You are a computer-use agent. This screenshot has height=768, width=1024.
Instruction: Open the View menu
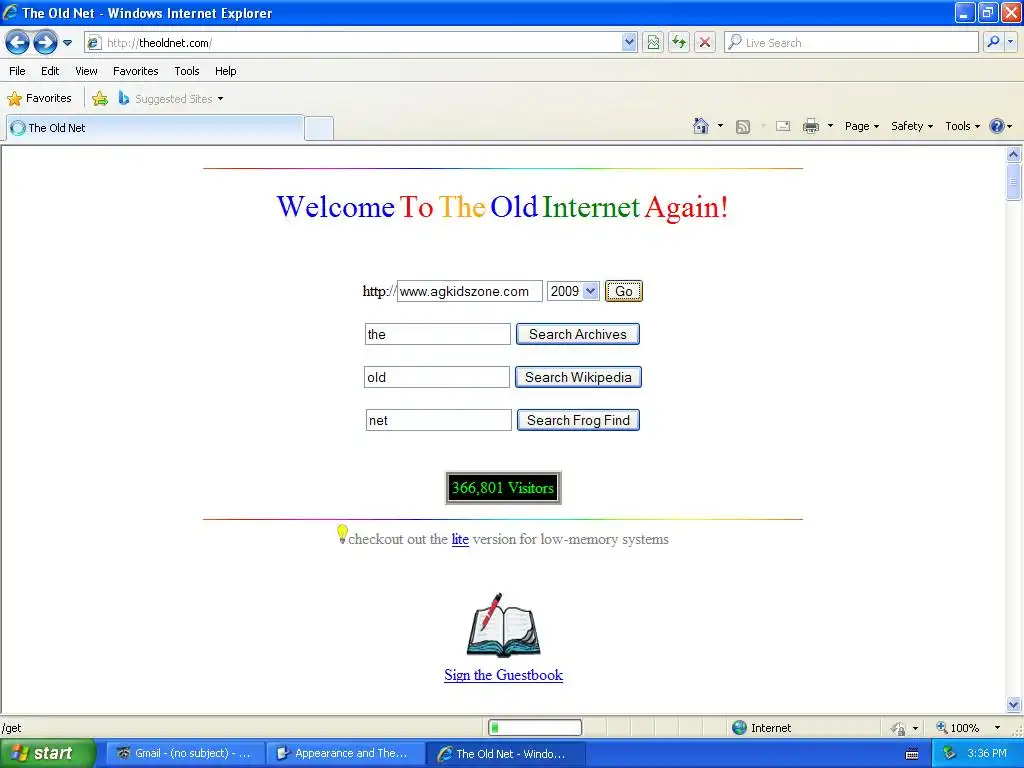point(86,71)
